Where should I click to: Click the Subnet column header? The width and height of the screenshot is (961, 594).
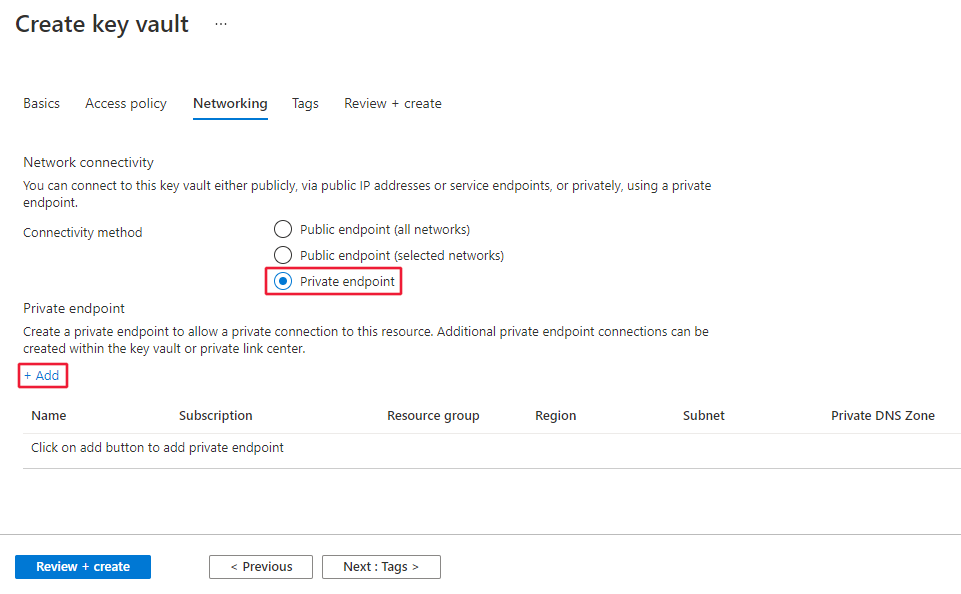[704, 415]
